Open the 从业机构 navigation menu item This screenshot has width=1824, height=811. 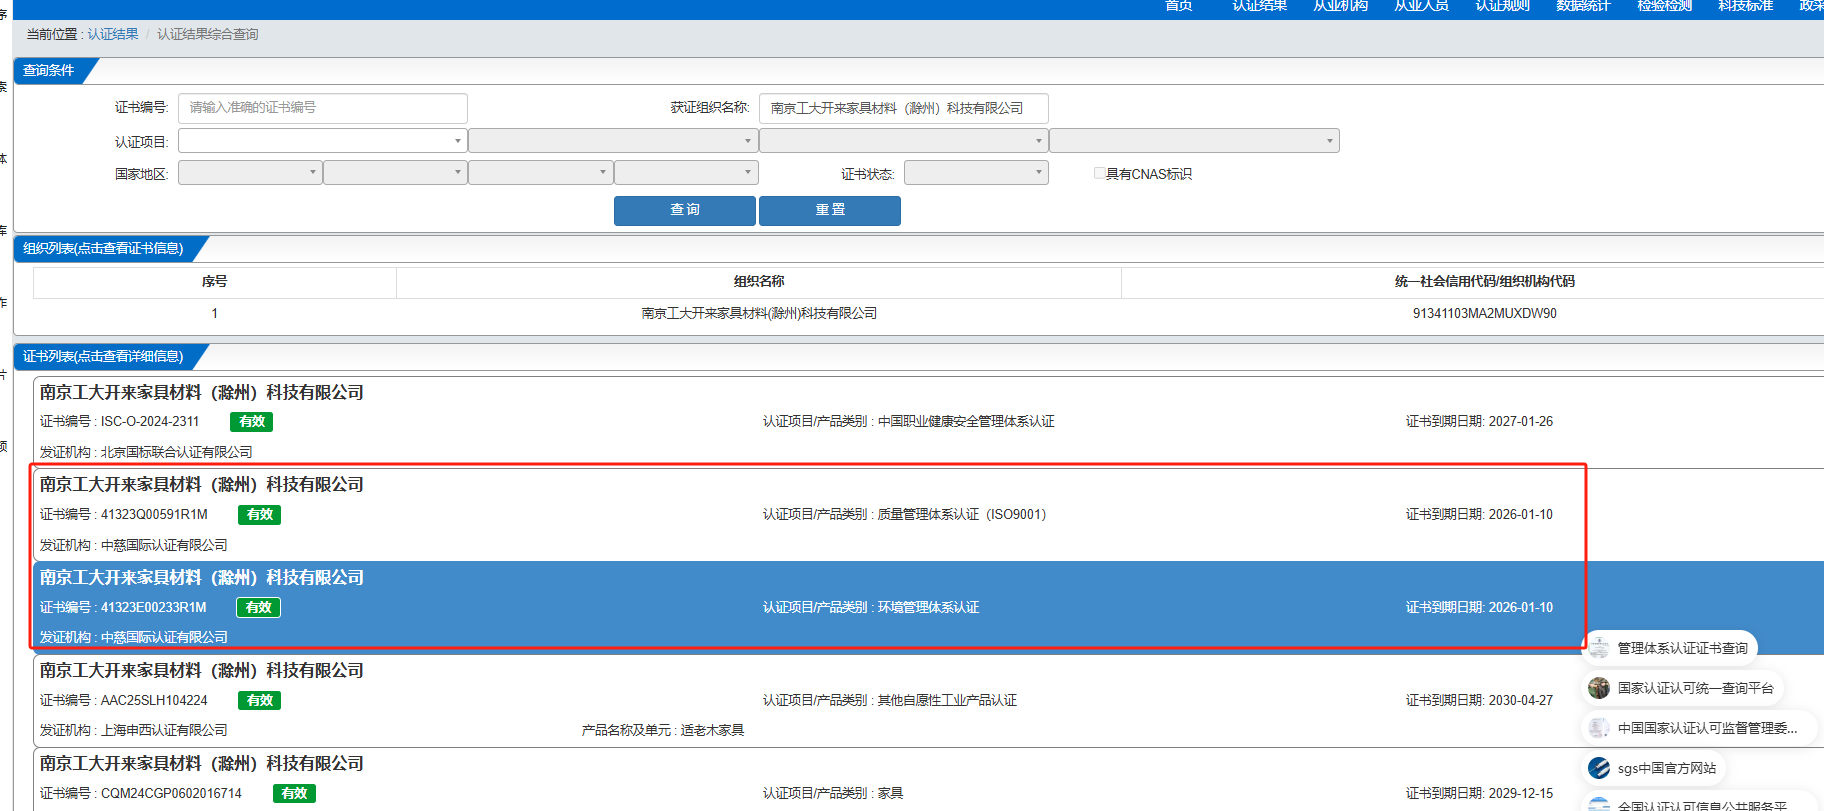(1340, 7)
